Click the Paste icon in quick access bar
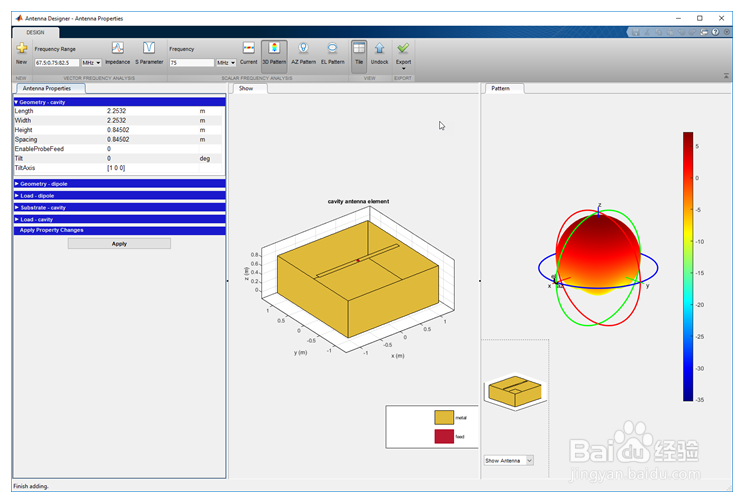The height and width of the screenshot is (500, 742). 670,32
